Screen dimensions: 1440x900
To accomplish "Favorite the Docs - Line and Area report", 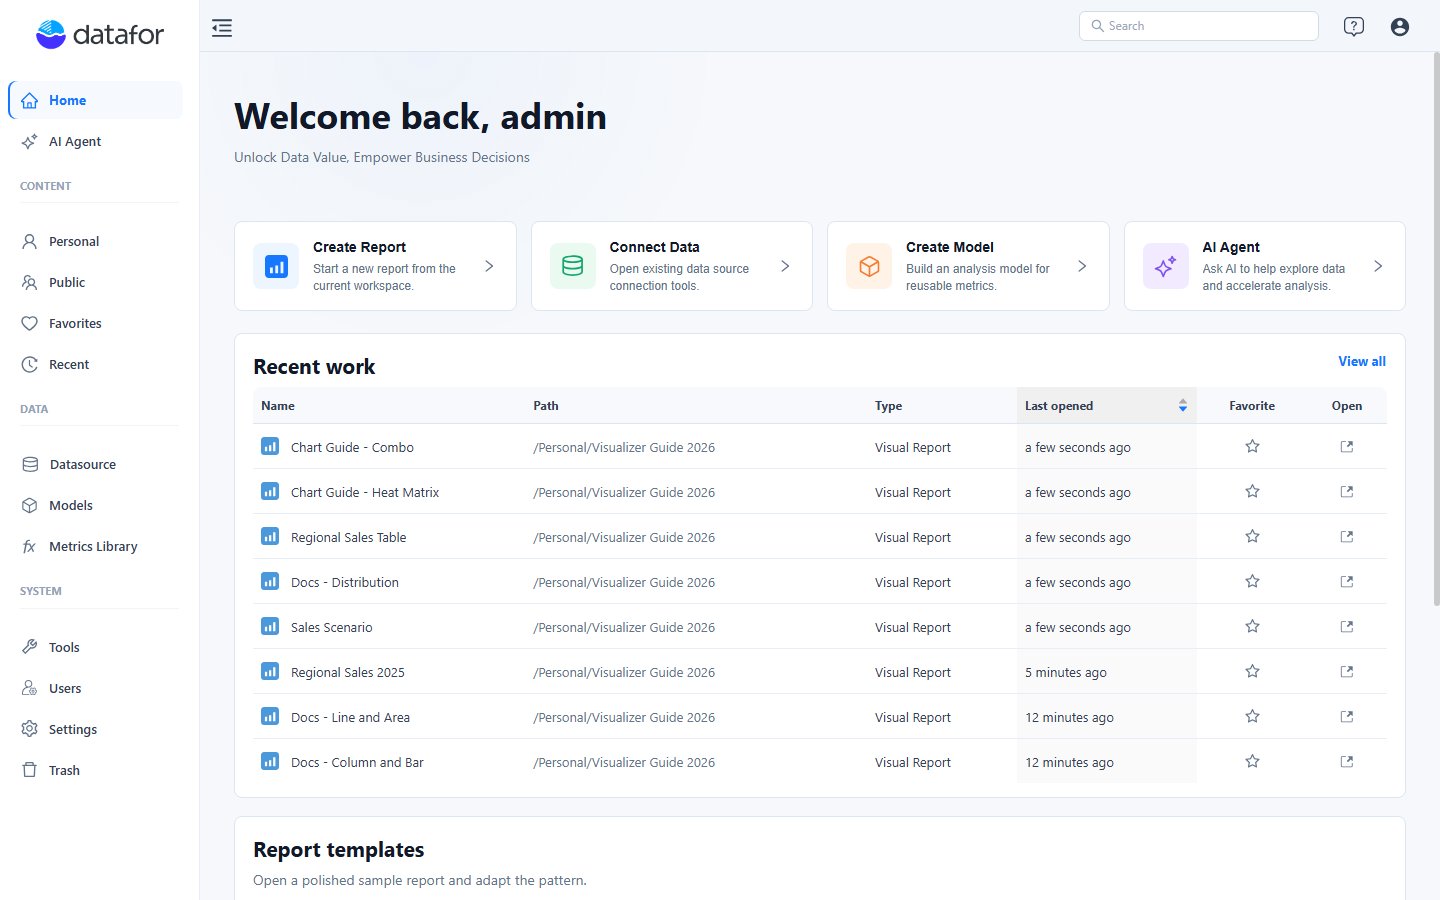I will (1252, 716).
